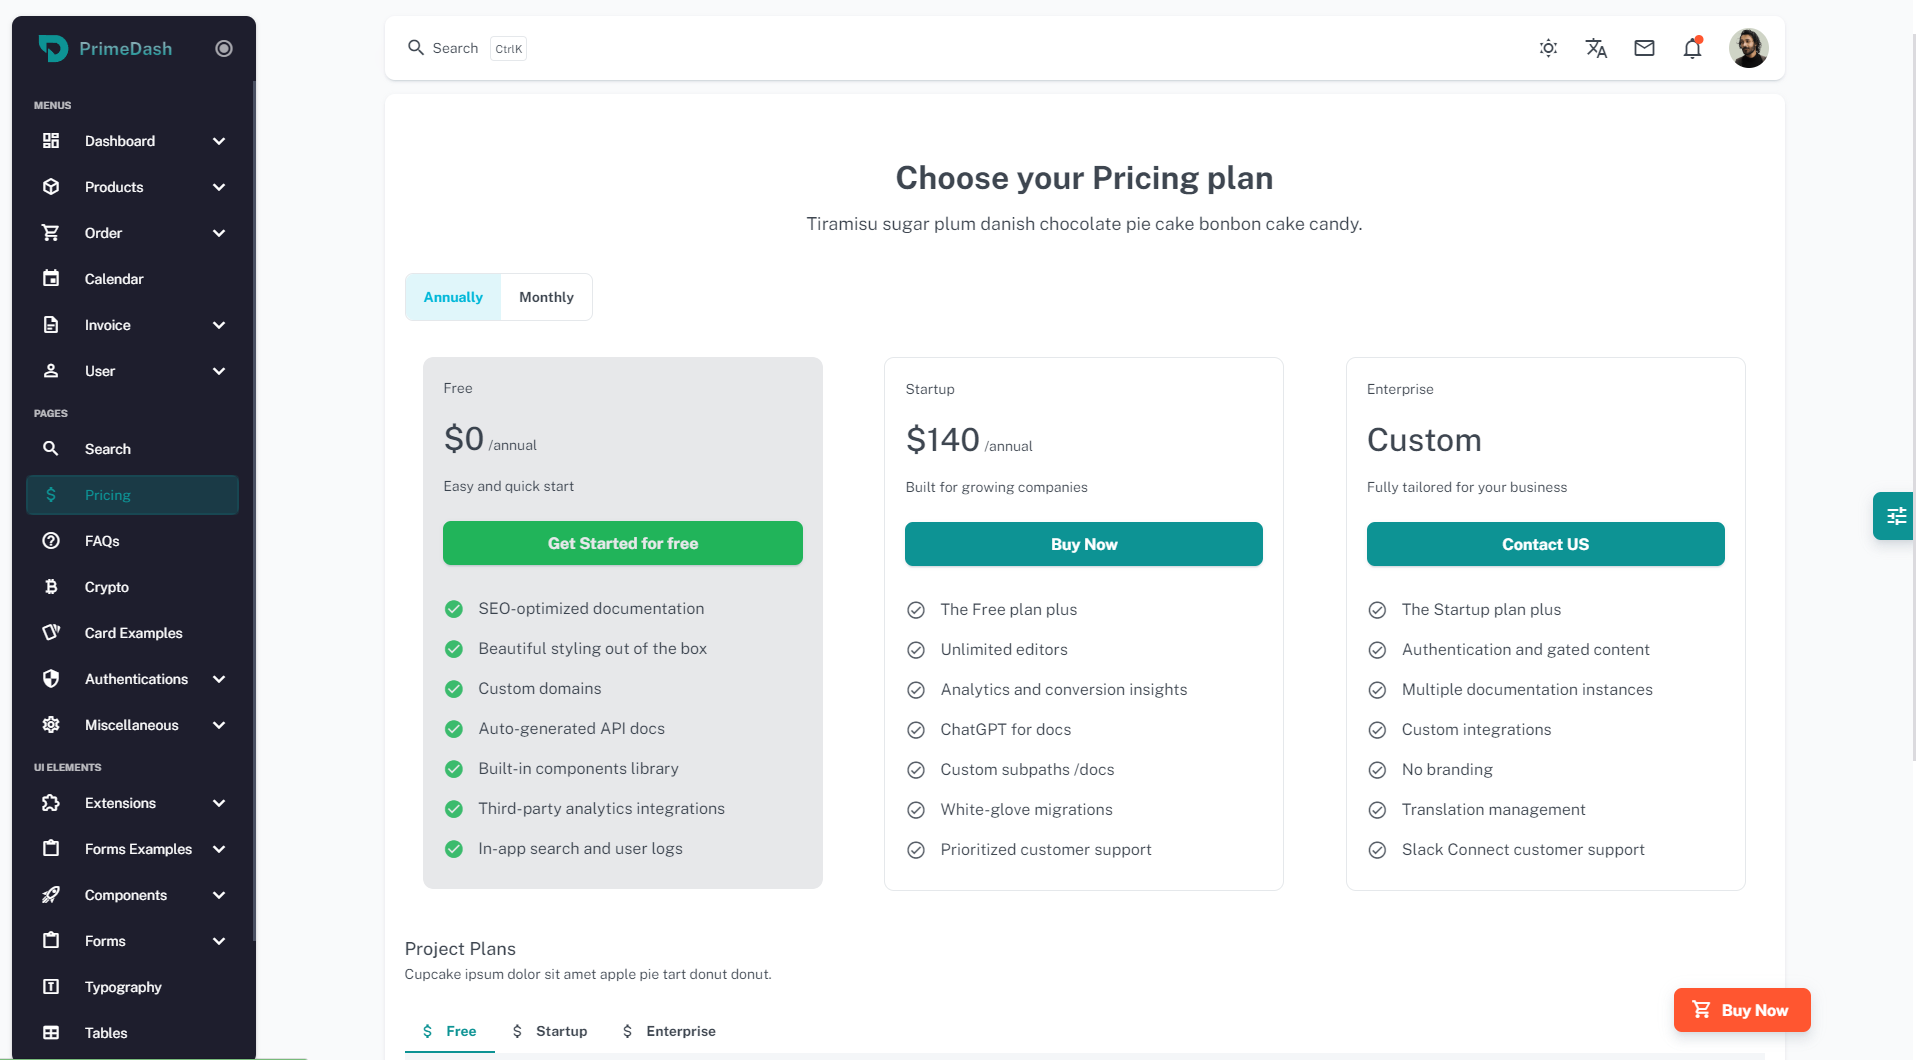Click the Search field in top bar
Image resolution: width=1916 pixels, height=1060 pixels.
pos(455,48)
